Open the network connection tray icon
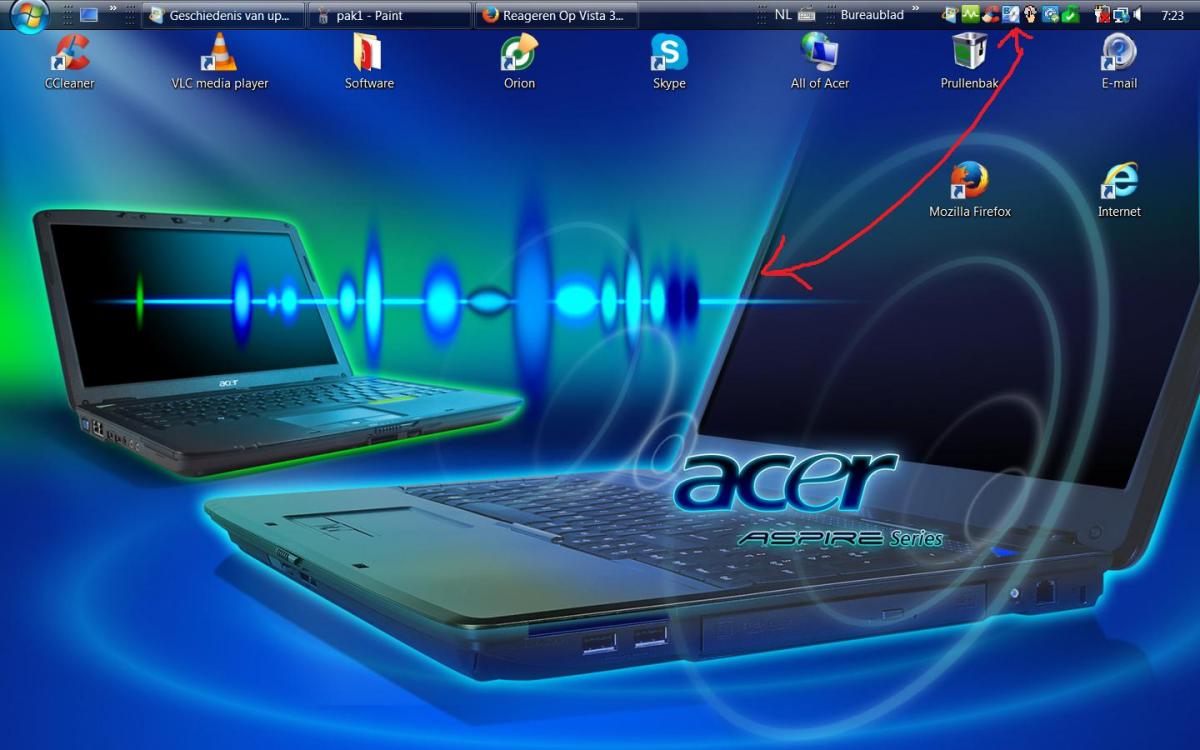 coord(1122,15)
